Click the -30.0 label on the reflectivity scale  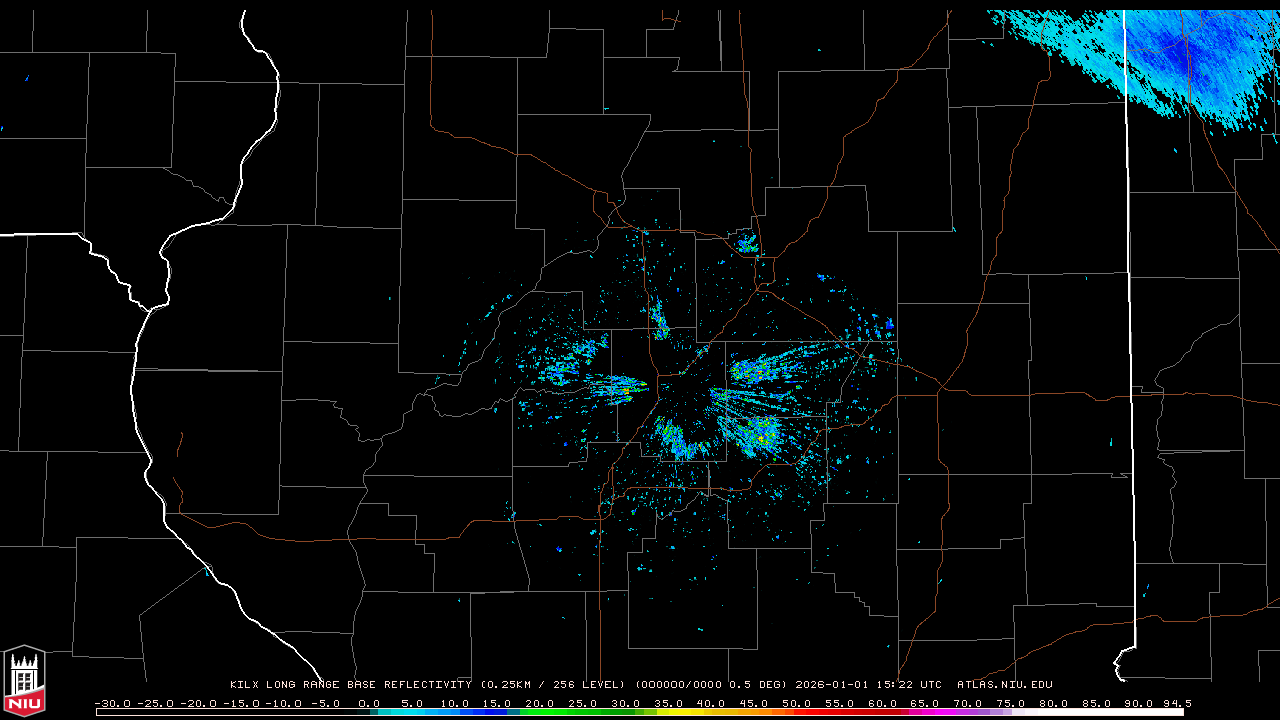(x=112, y=703)
